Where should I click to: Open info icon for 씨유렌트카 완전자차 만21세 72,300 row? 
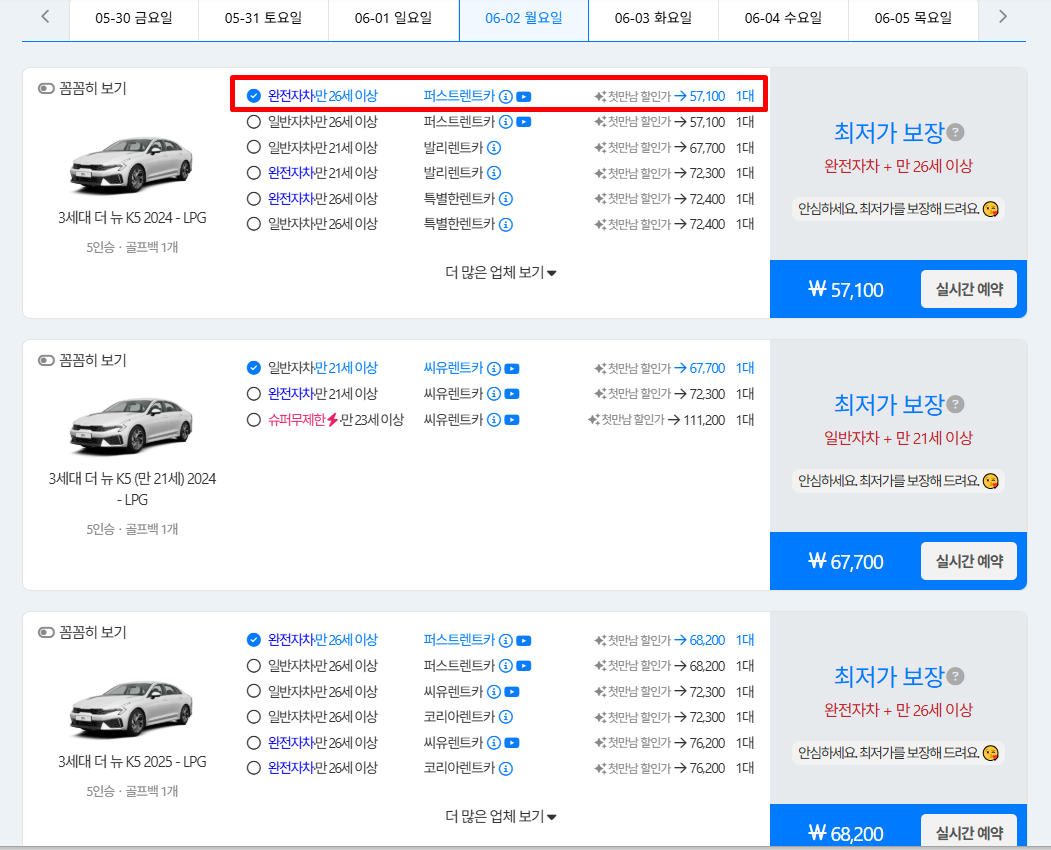coord(494,394)
